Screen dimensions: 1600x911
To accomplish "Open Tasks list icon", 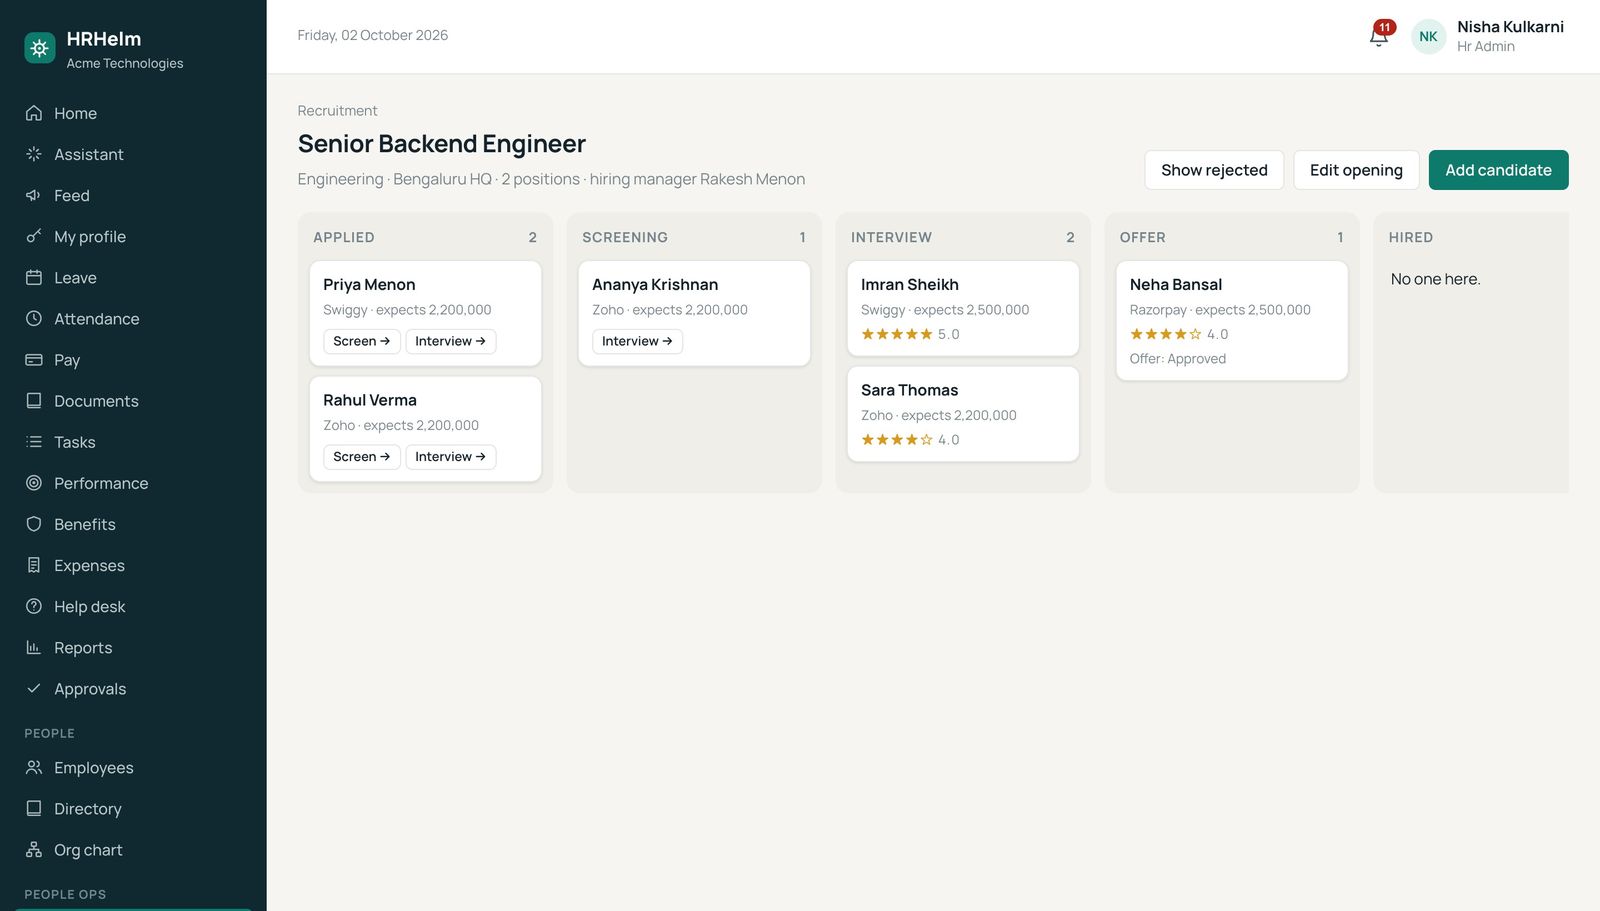I will point(34,441).
